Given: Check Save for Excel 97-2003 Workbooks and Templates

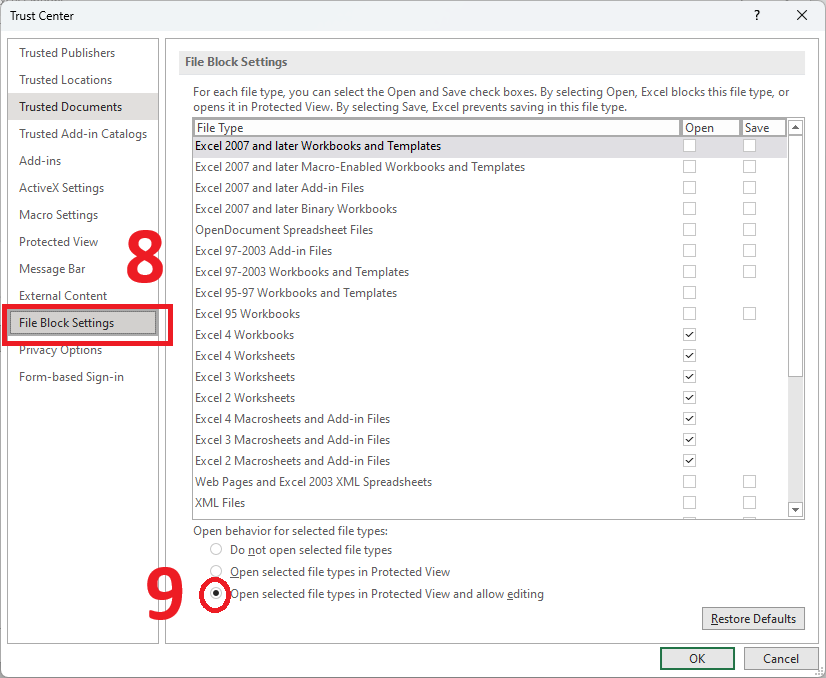Looking at the screenshot, I should (749, 272).
